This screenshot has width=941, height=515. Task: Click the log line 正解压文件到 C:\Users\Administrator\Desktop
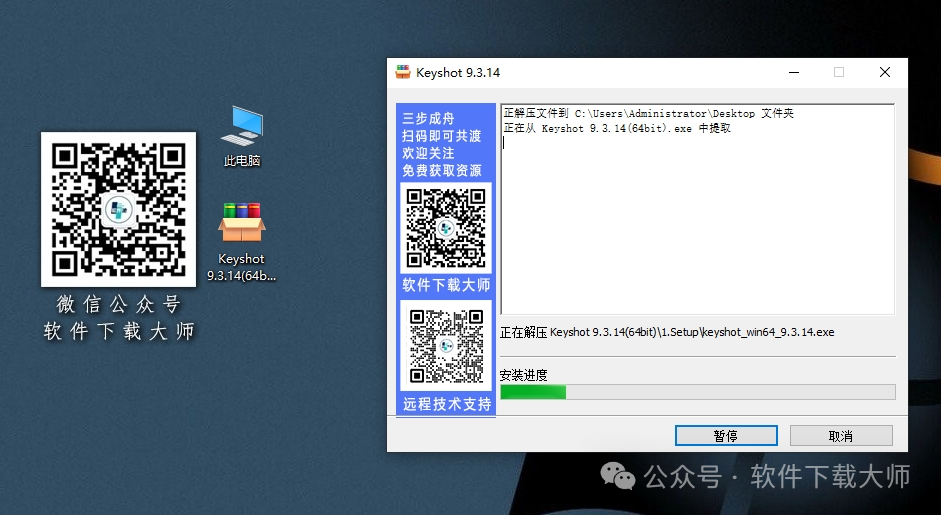point(649,113)
